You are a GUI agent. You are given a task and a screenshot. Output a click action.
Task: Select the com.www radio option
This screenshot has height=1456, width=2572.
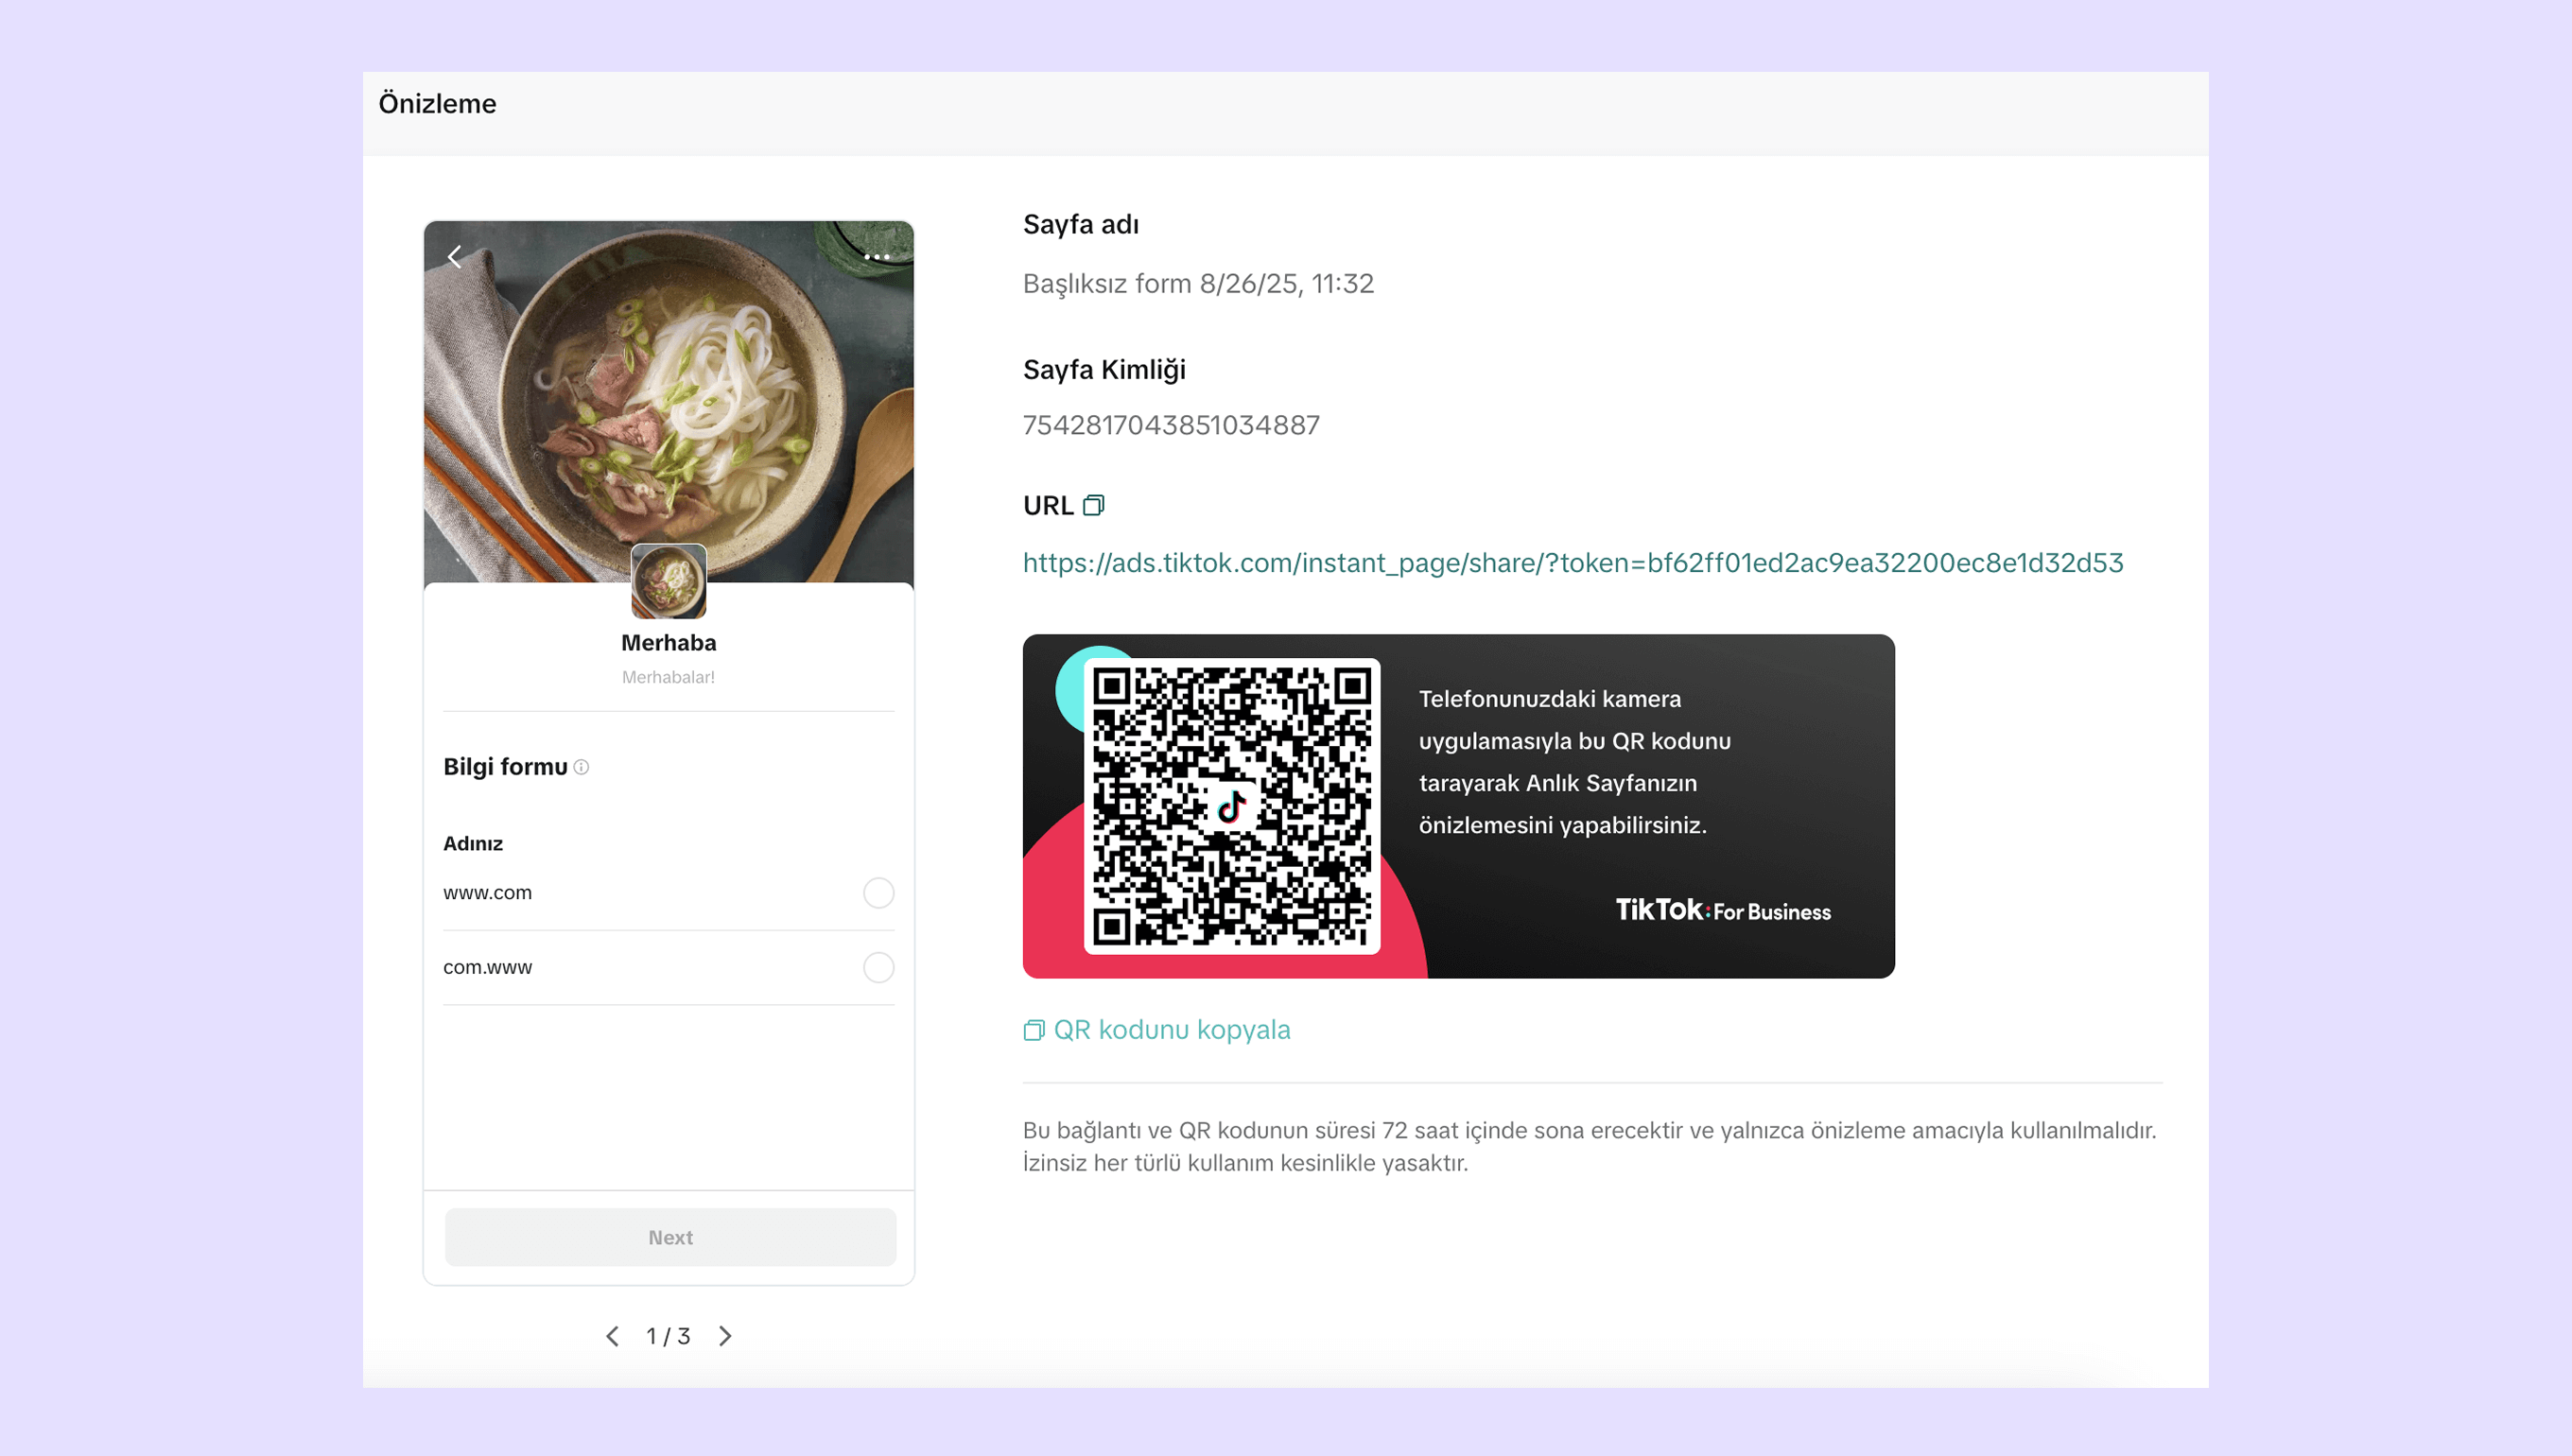click(x=878, y=967)
